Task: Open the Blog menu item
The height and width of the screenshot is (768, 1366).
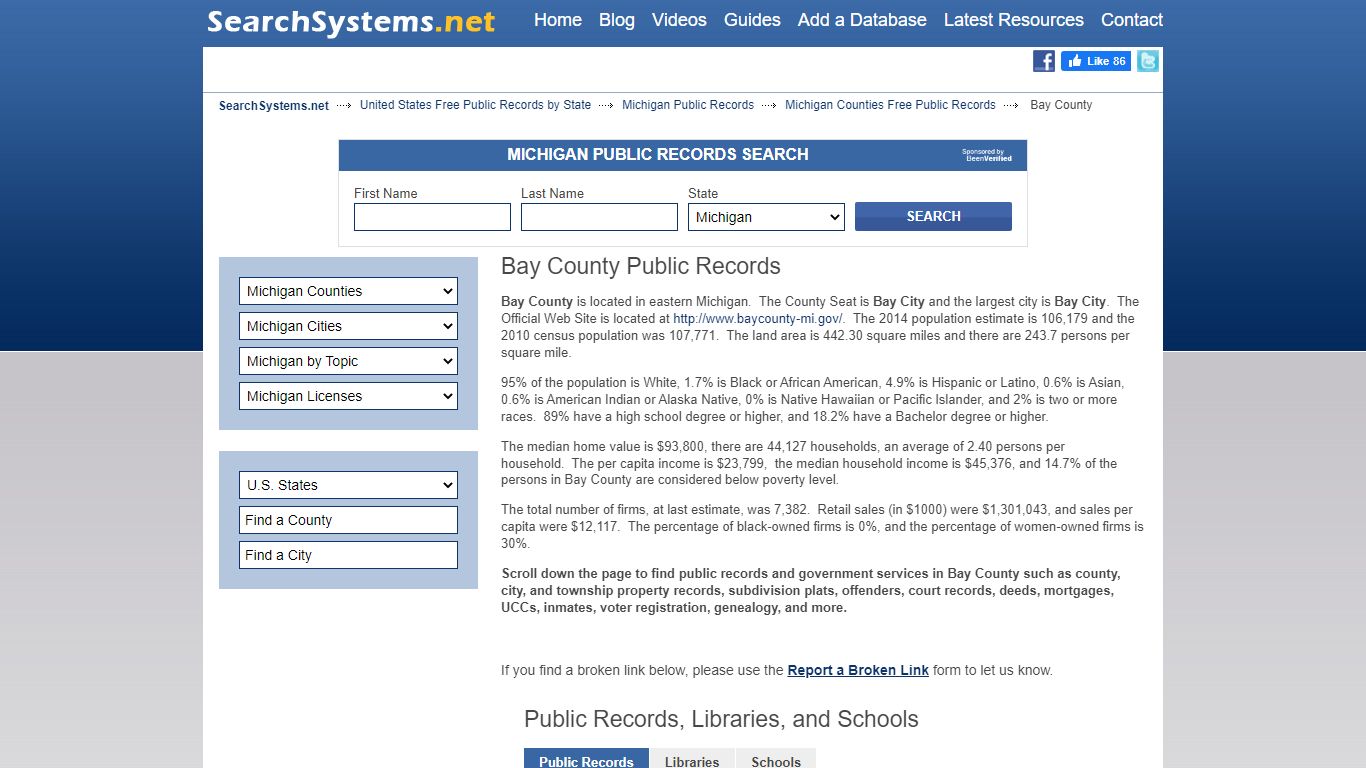Action: click(617, 20)
